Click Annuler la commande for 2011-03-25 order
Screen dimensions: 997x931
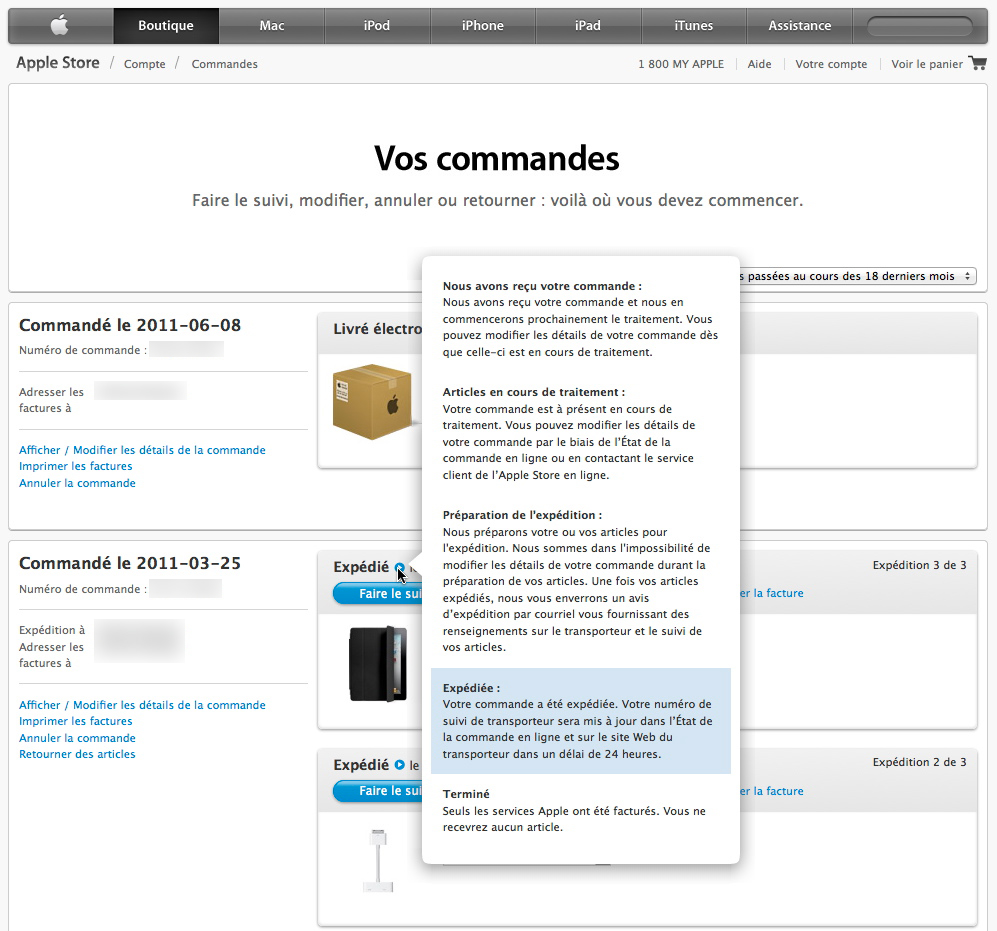click(78, 738)
